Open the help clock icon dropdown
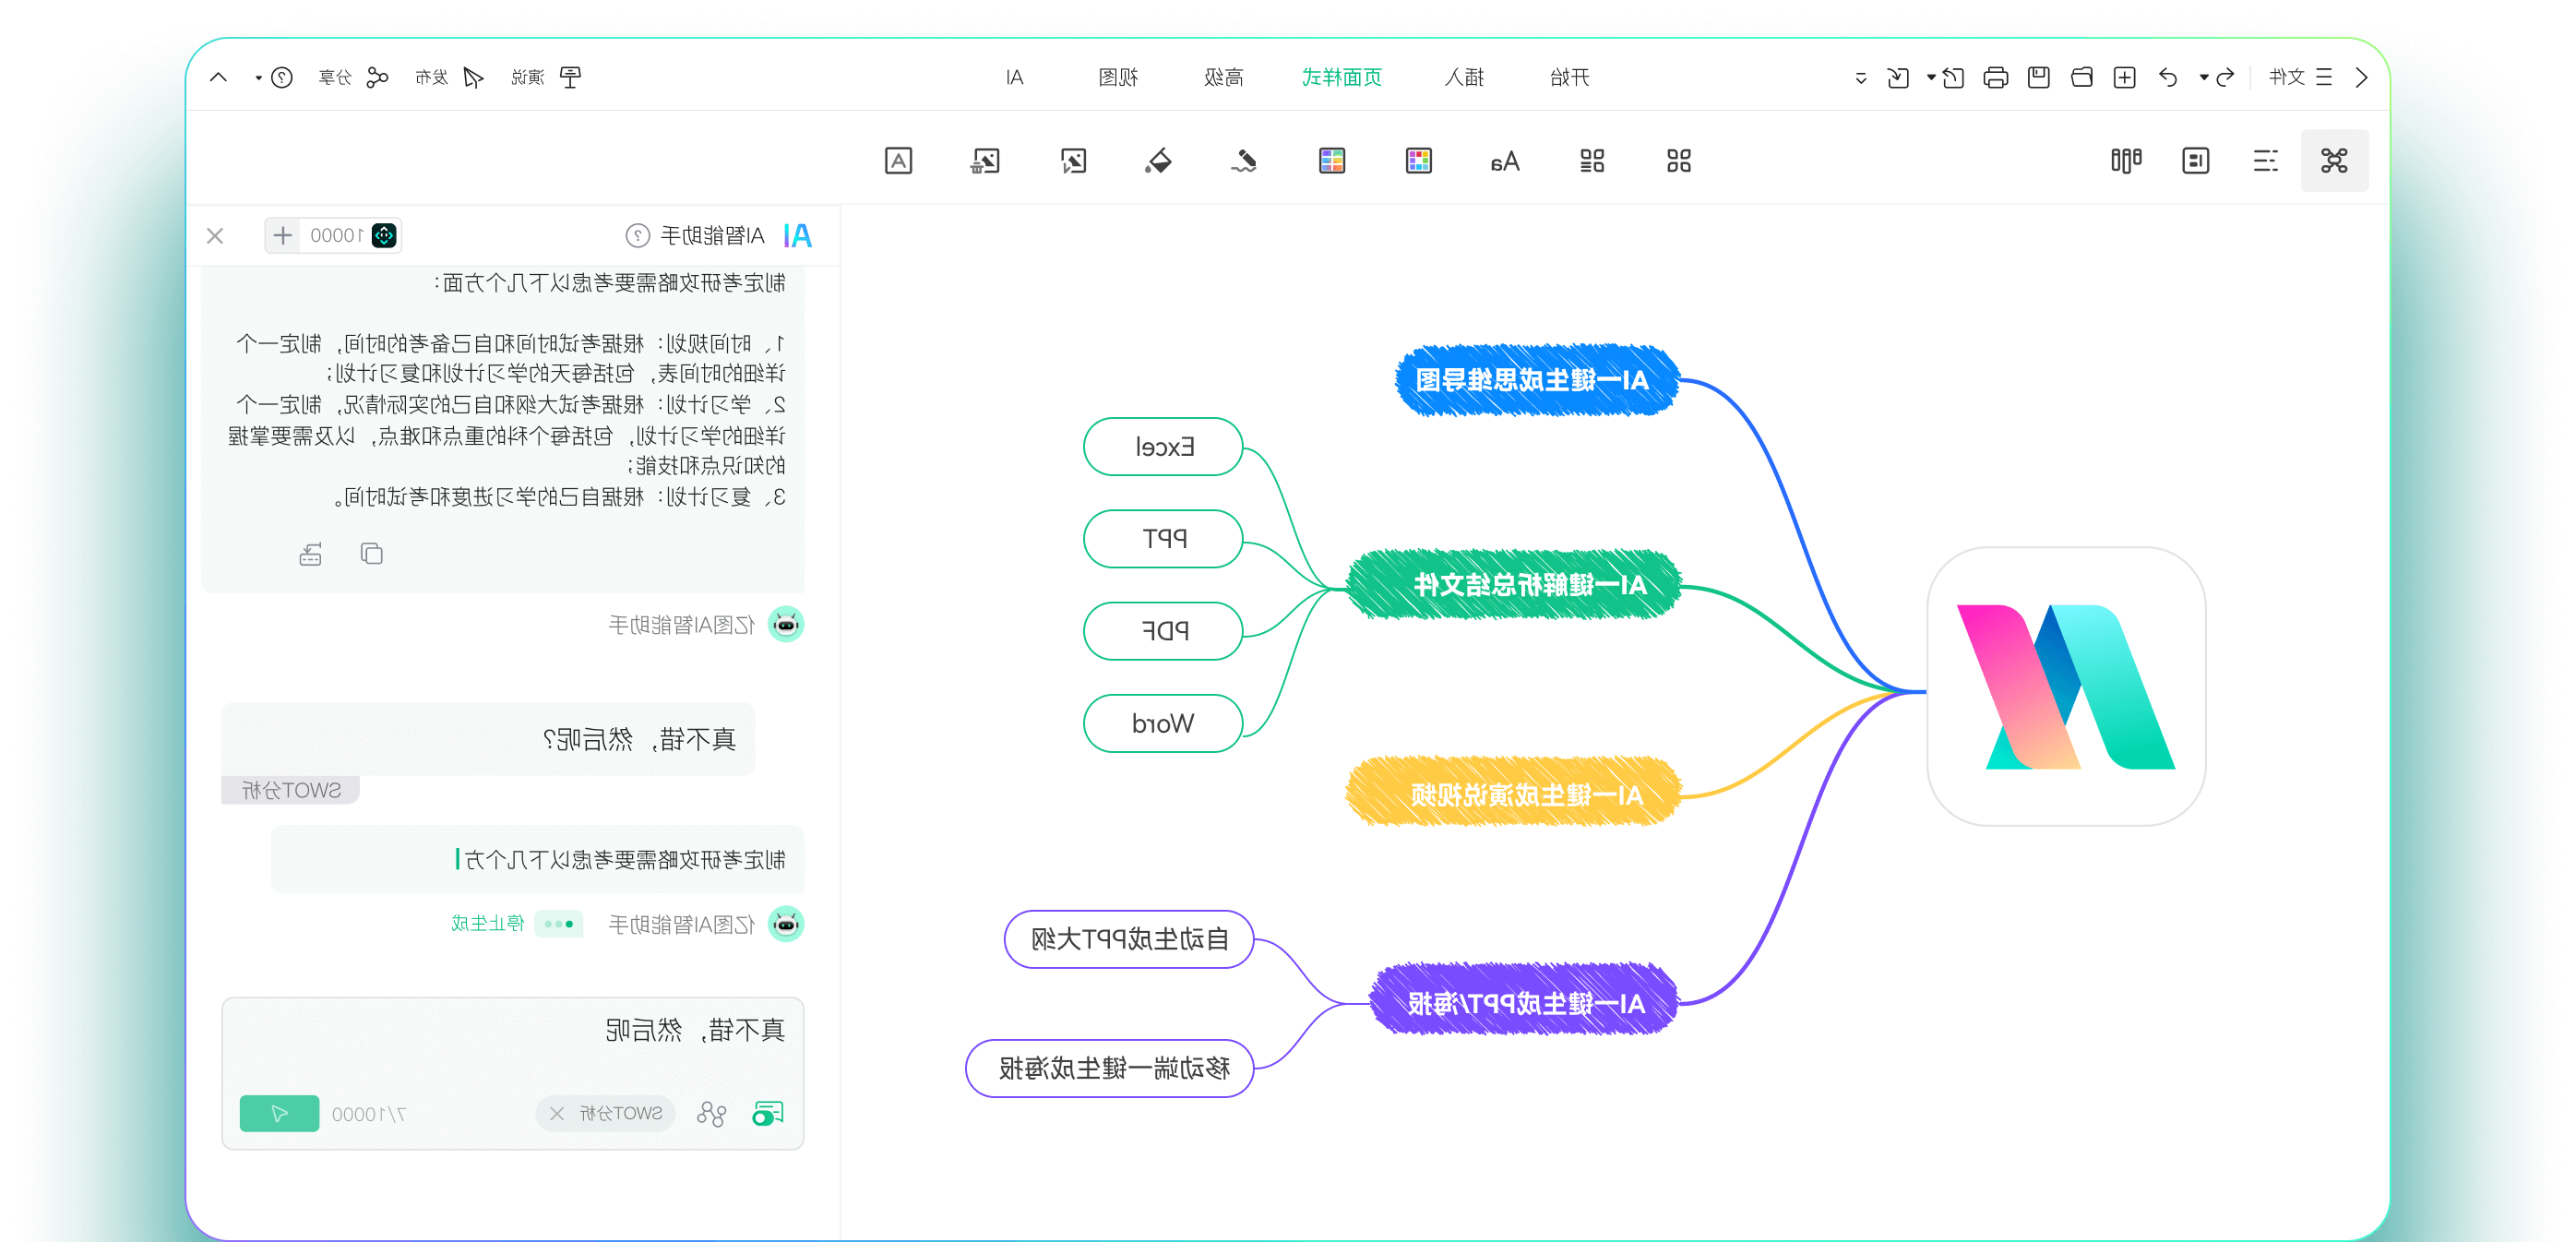Screen dimensions: 2576x1242 275,77
